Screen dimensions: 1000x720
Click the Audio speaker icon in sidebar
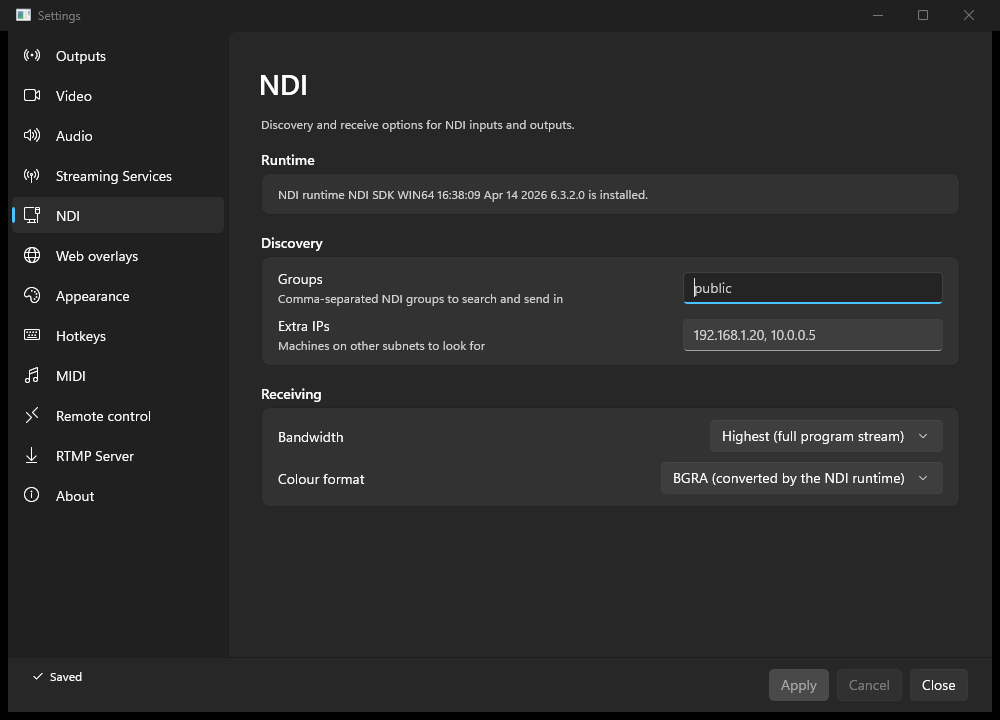pos(32,135)
